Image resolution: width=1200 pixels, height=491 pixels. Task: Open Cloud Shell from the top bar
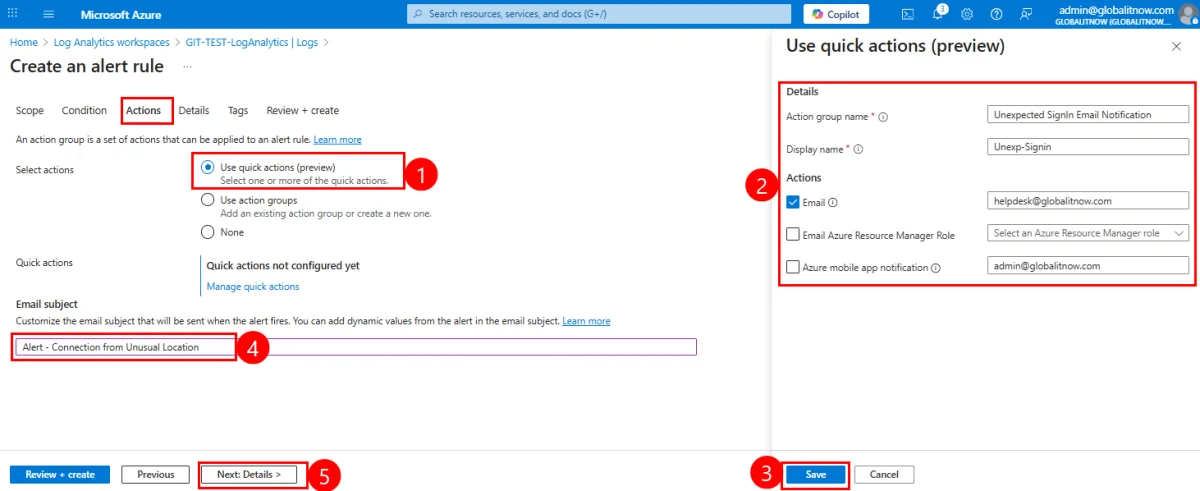pos(908,14)
